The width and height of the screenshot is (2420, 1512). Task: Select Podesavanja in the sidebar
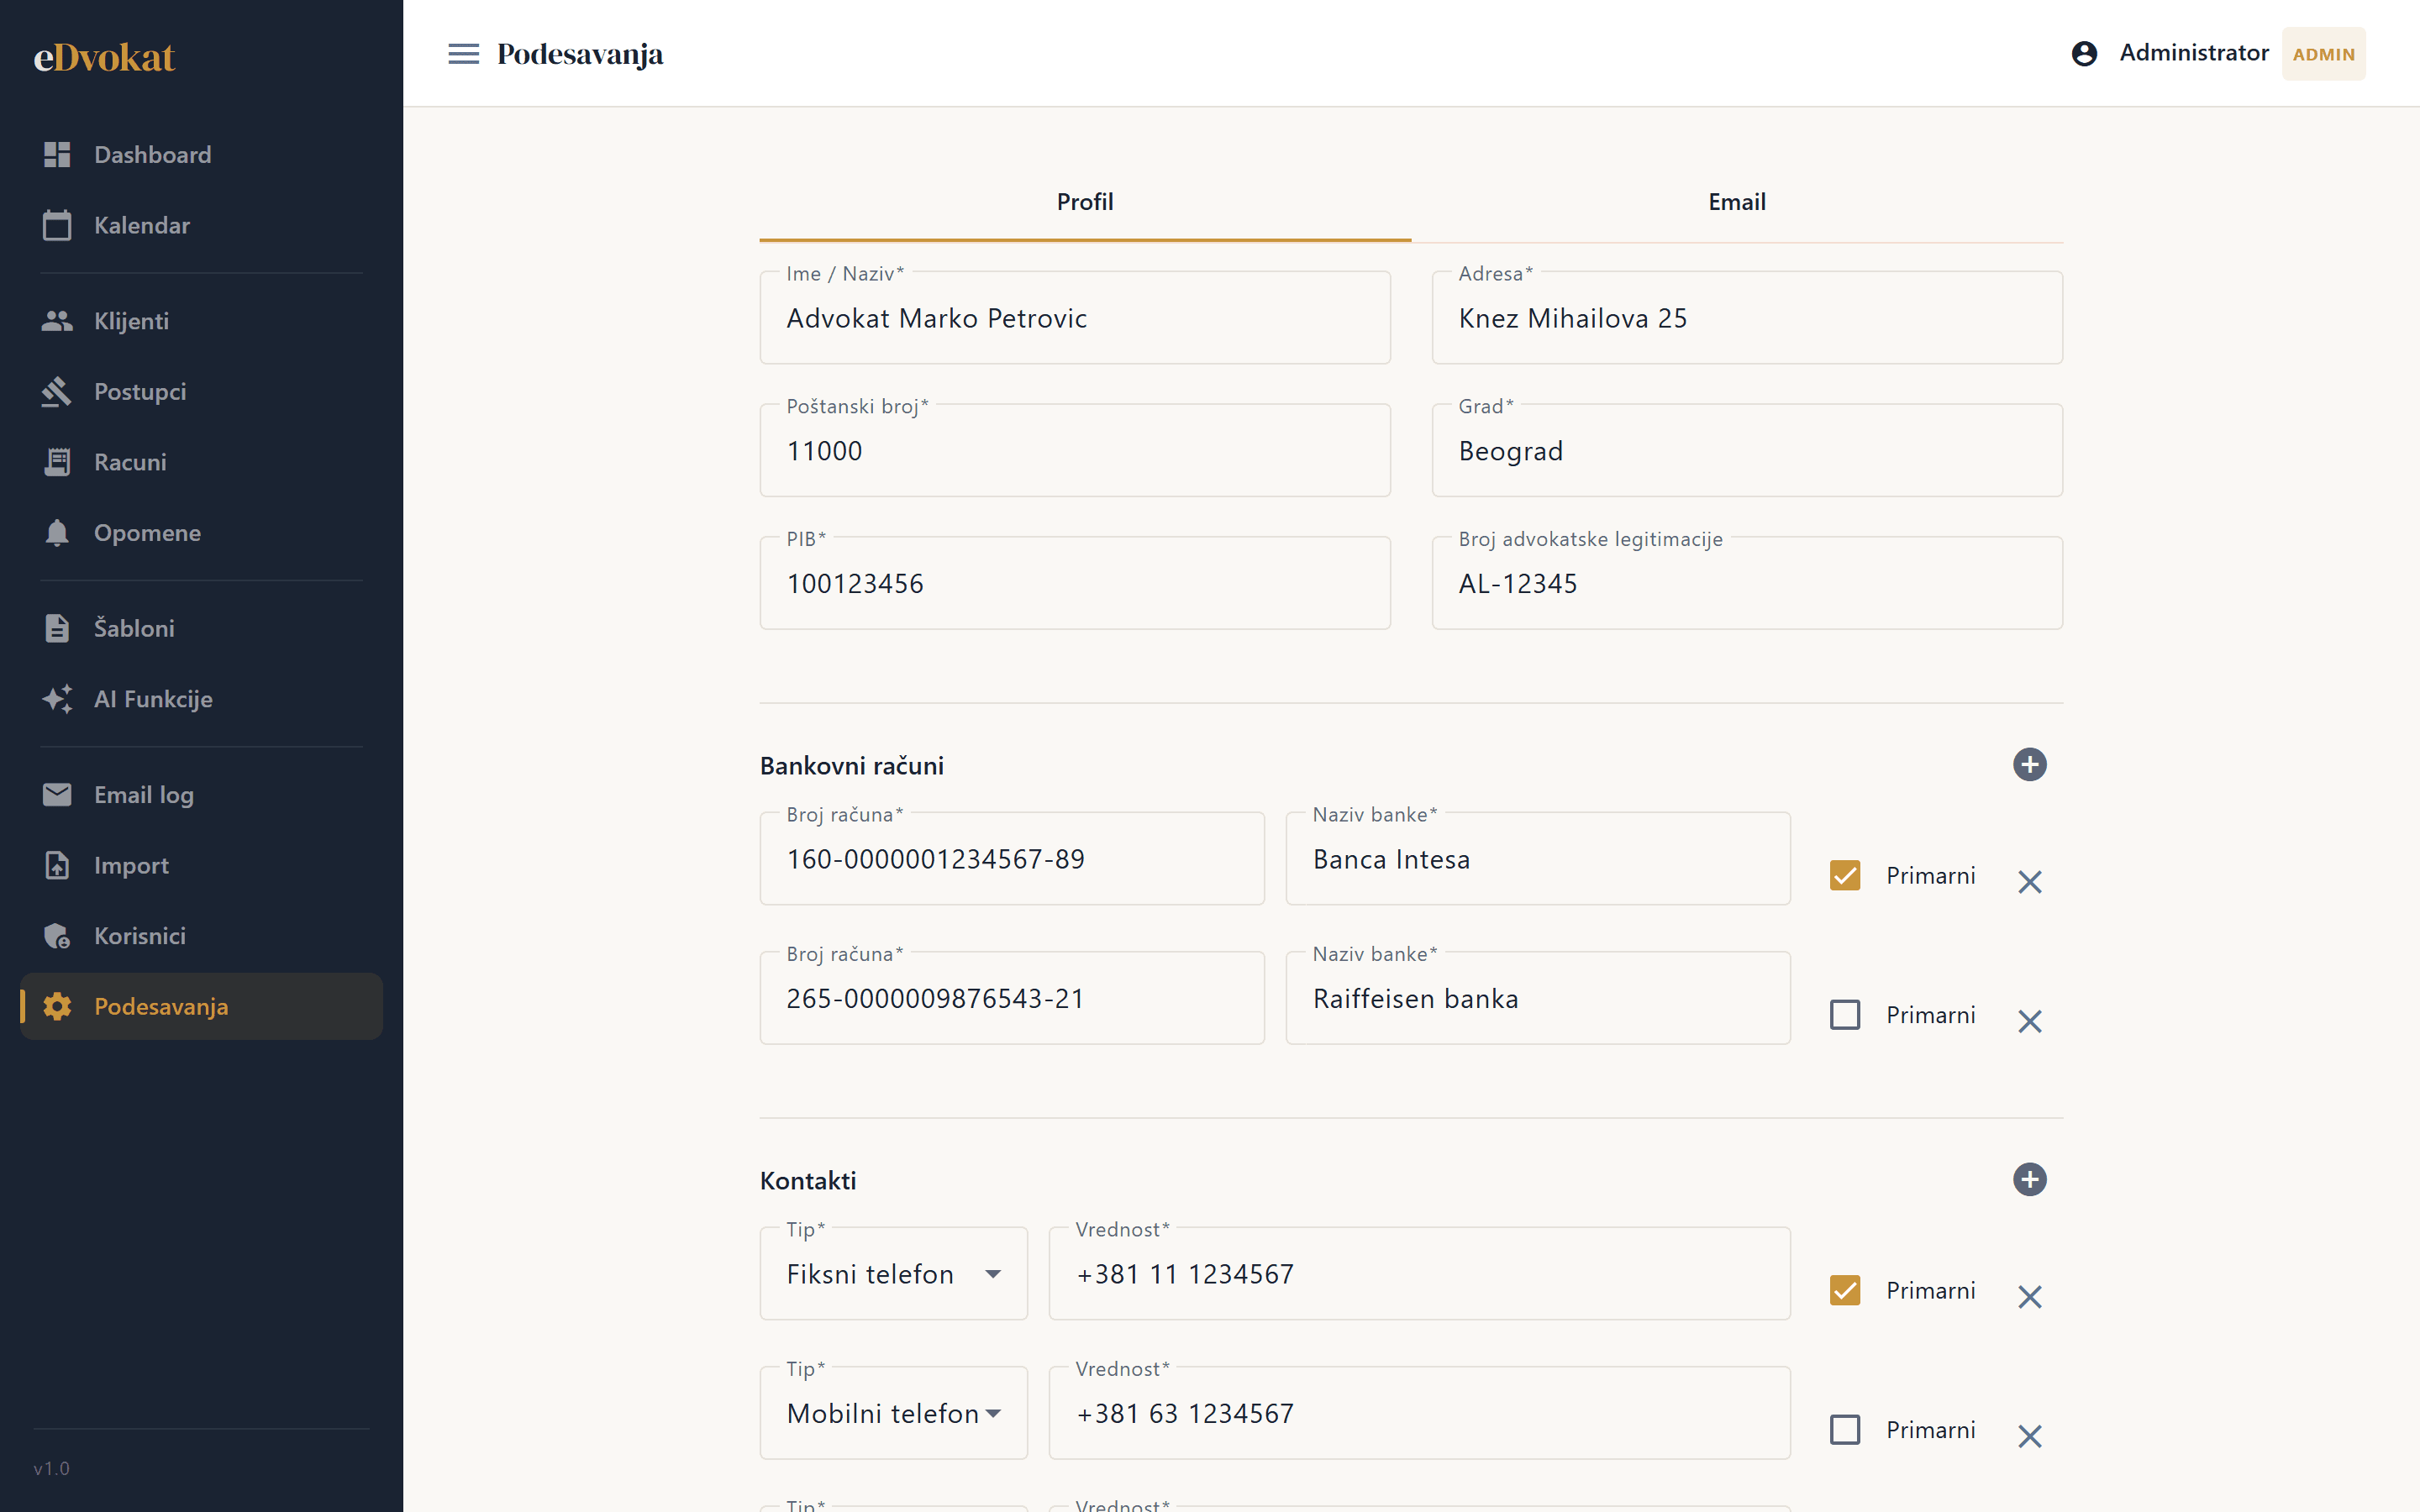(201, 1007)
